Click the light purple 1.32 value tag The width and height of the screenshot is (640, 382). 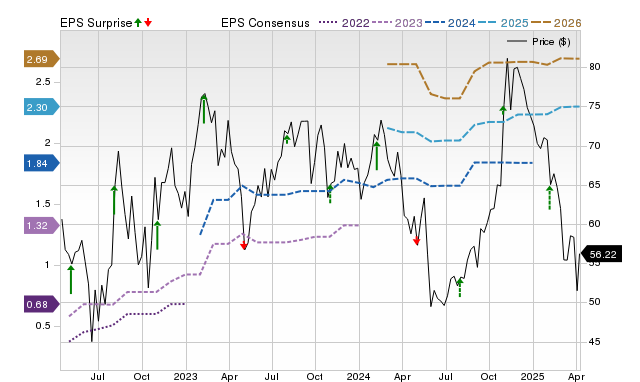coord(41,225)
